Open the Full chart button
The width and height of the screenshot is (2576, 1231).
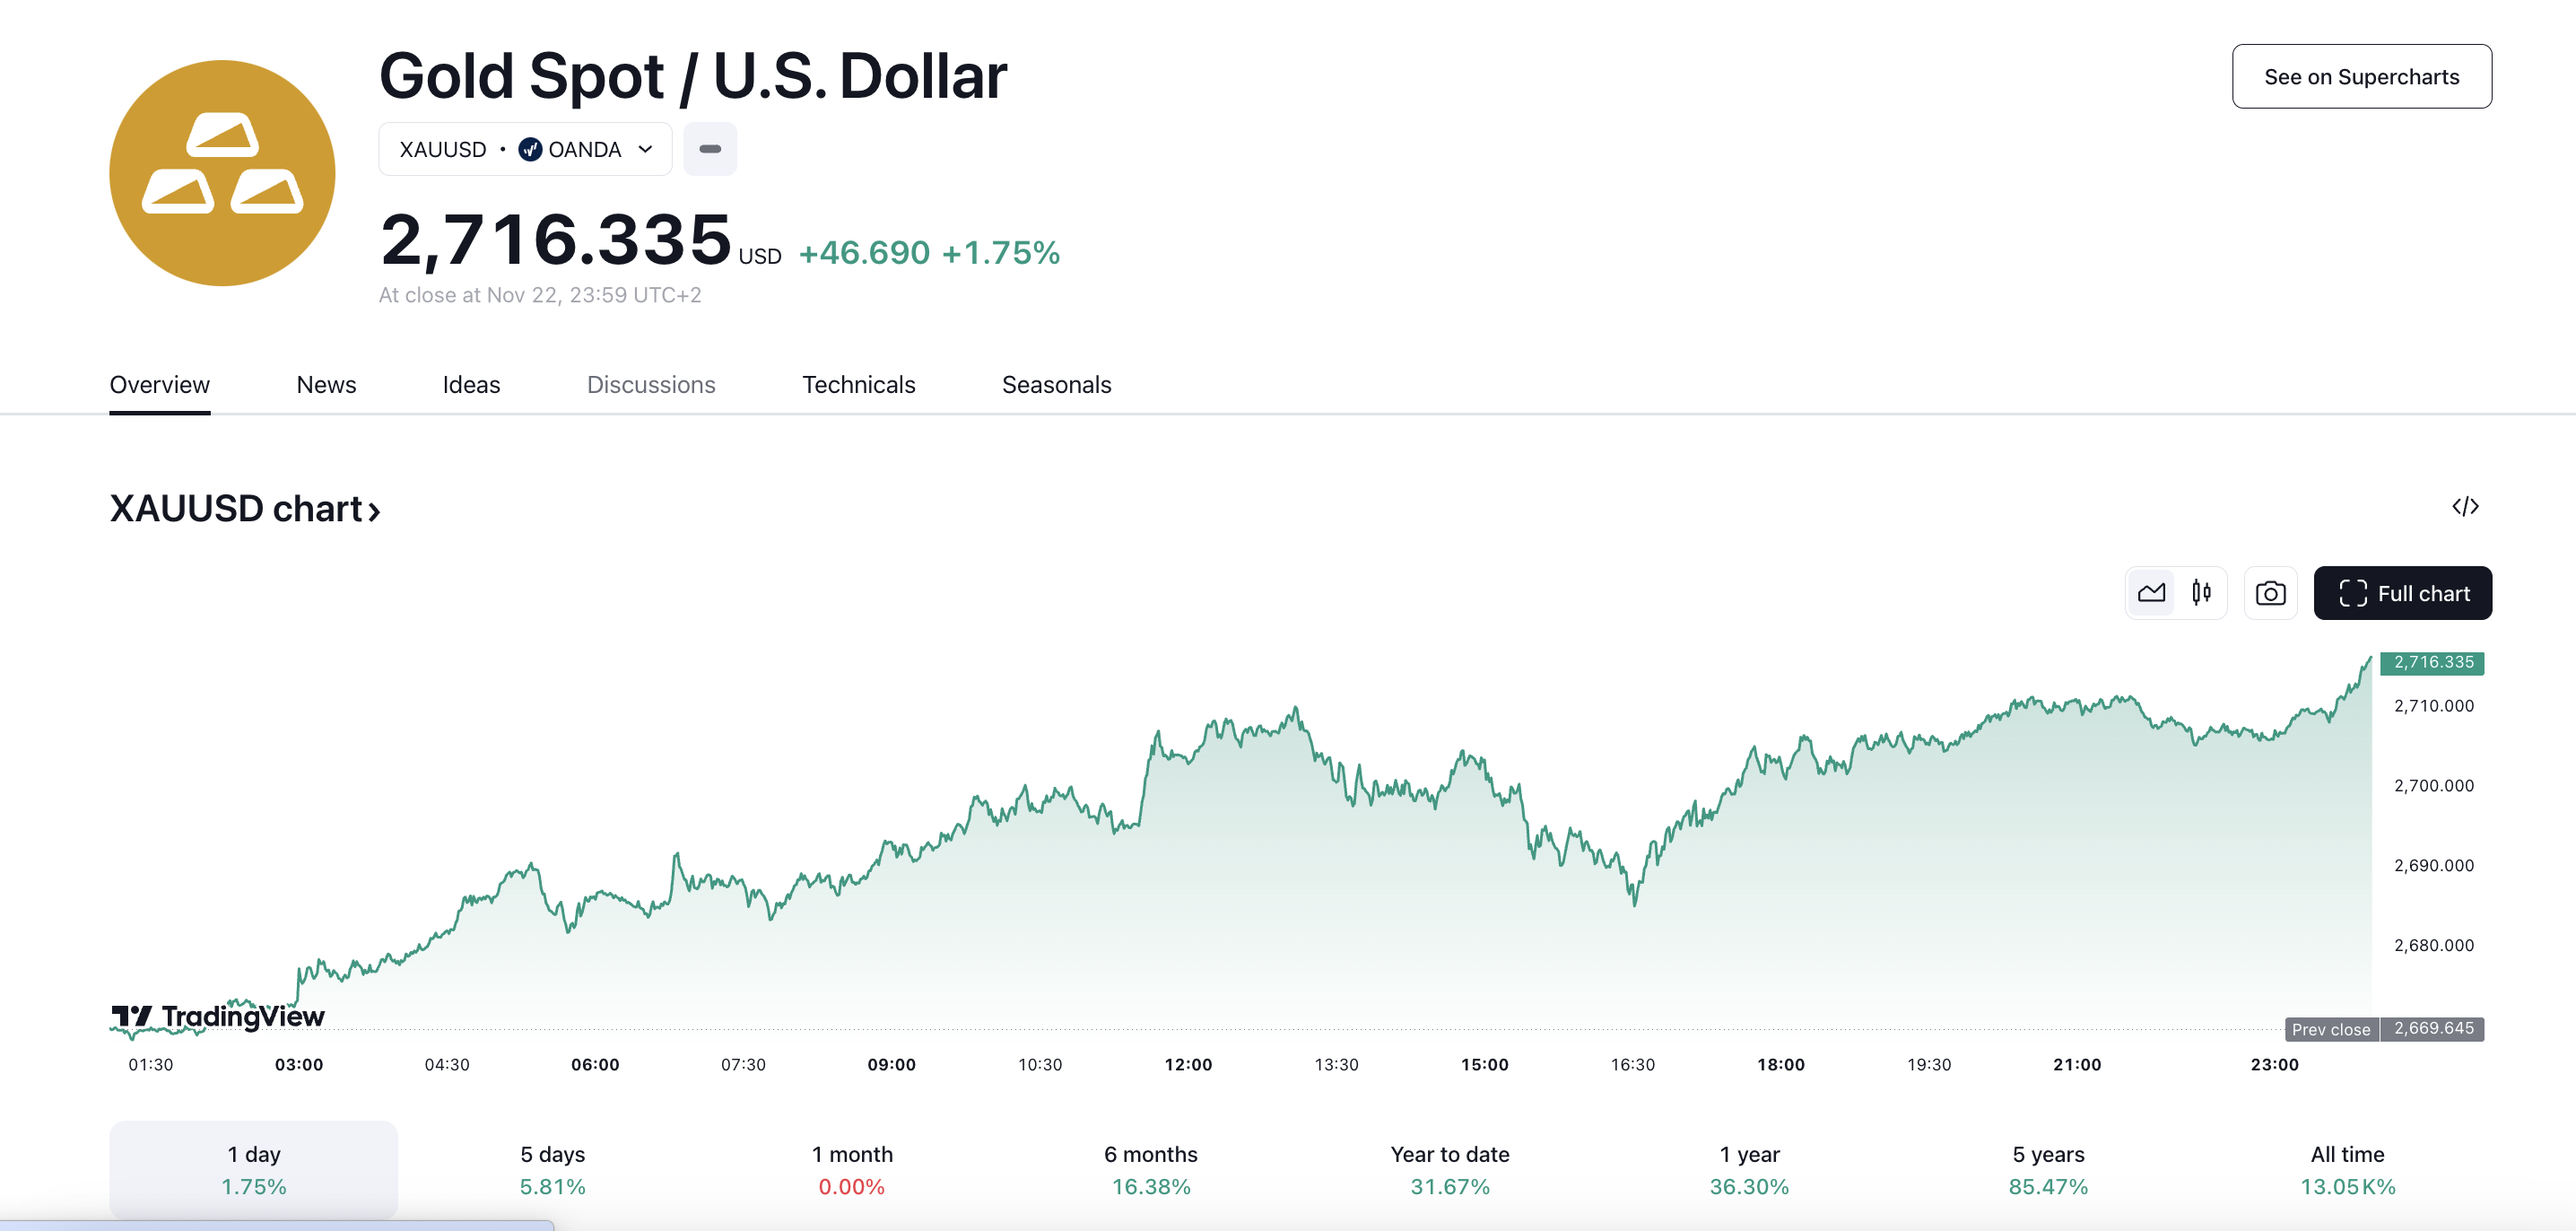point(2402,593)
